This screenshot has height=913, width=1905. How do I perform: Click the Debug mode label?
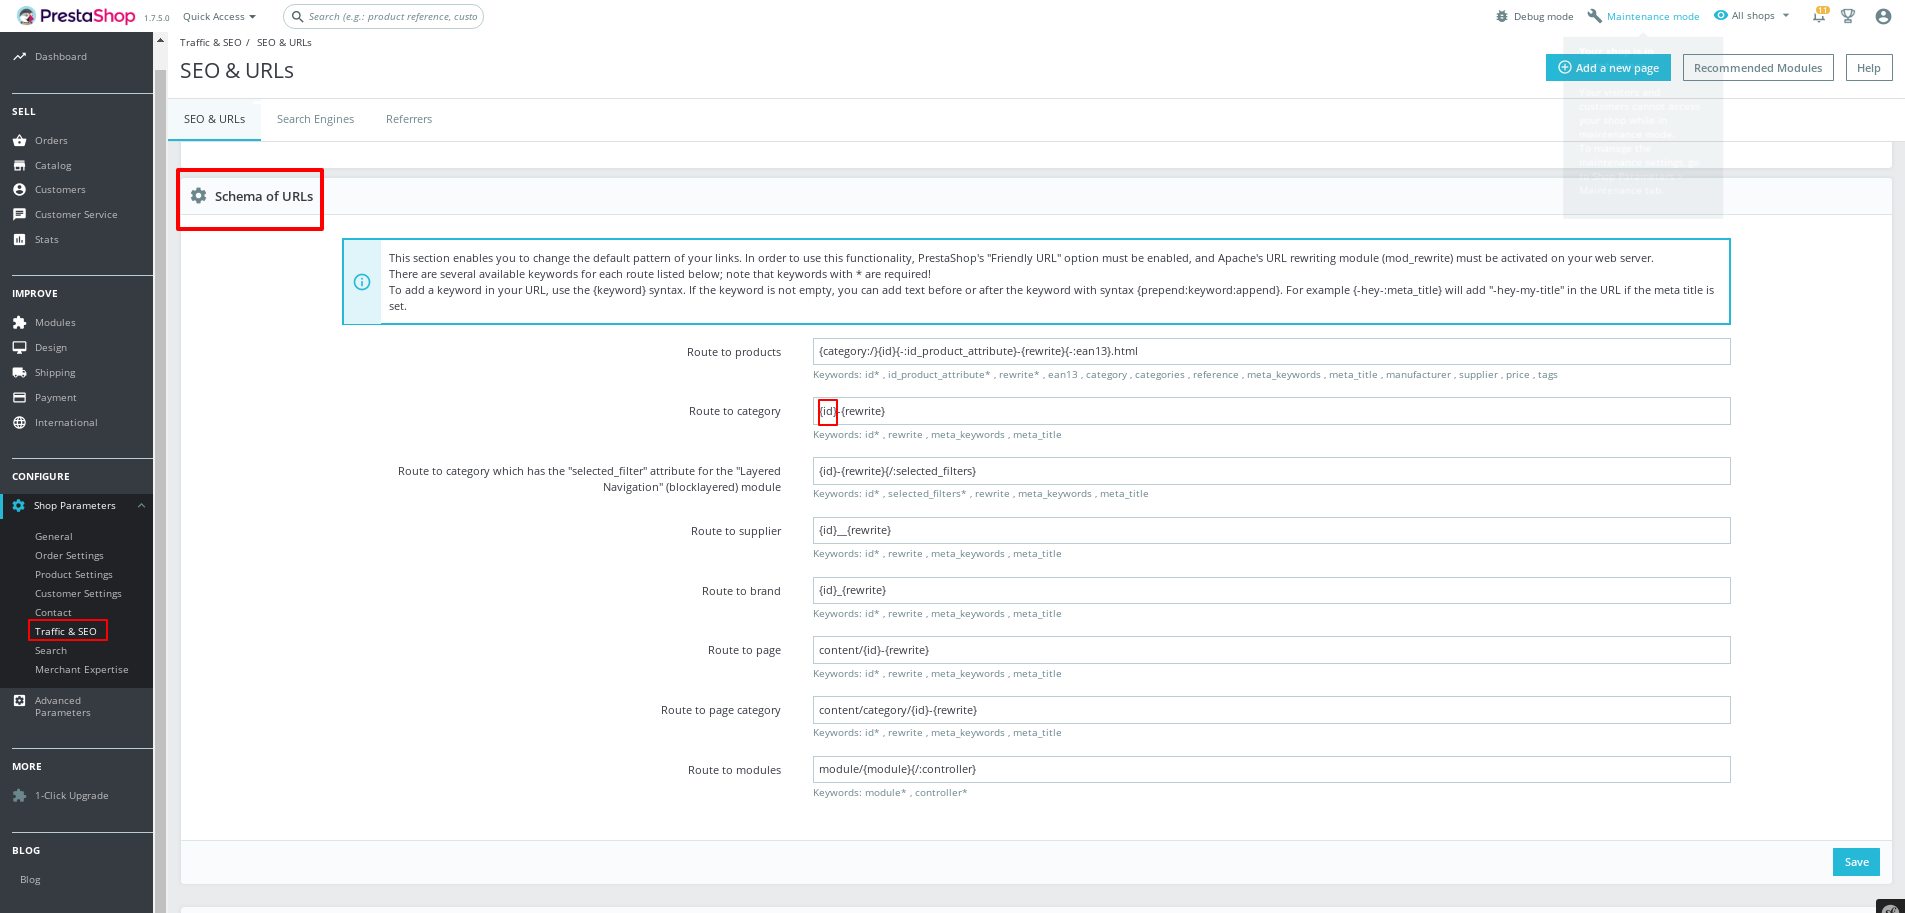1543,17
